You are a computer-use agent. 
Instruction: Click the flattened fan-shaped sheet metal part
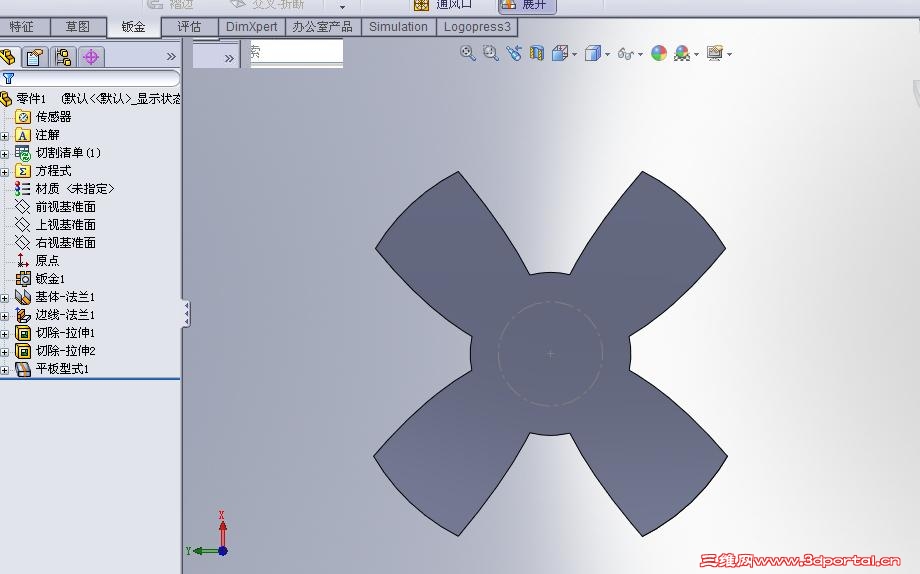(550, 353)
